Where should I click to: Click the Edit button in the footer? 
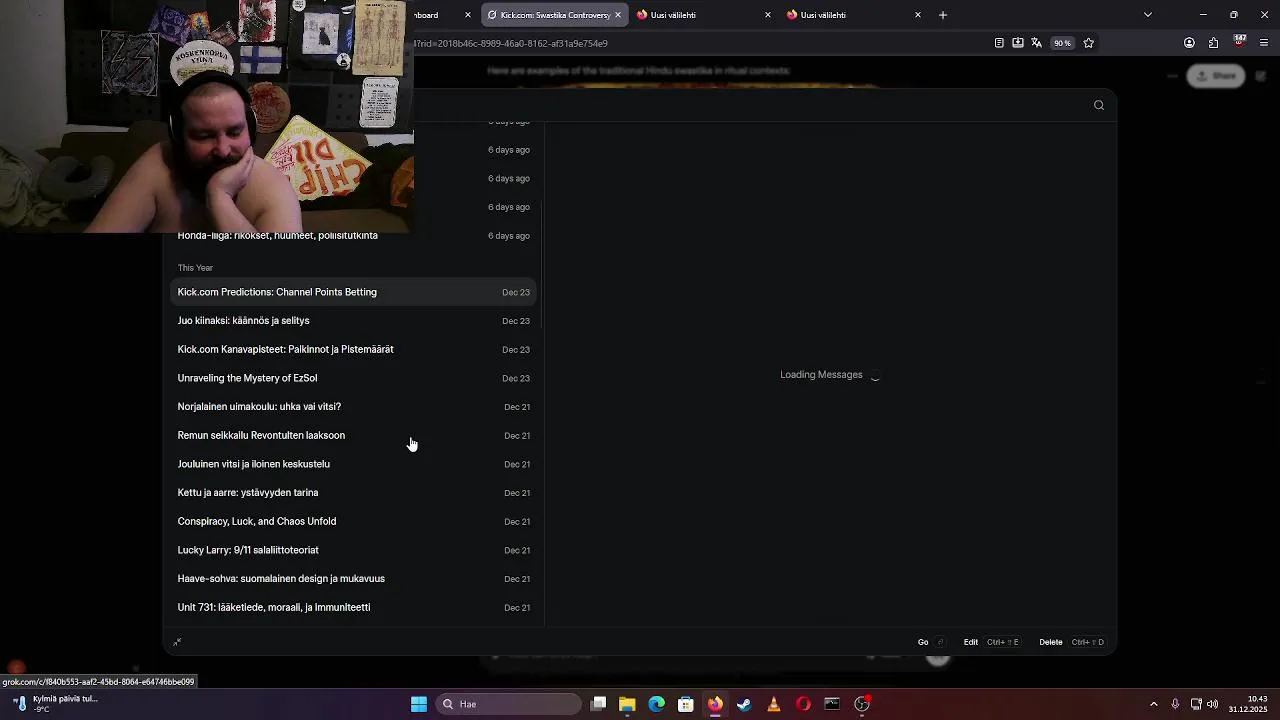tap(991, 642)
